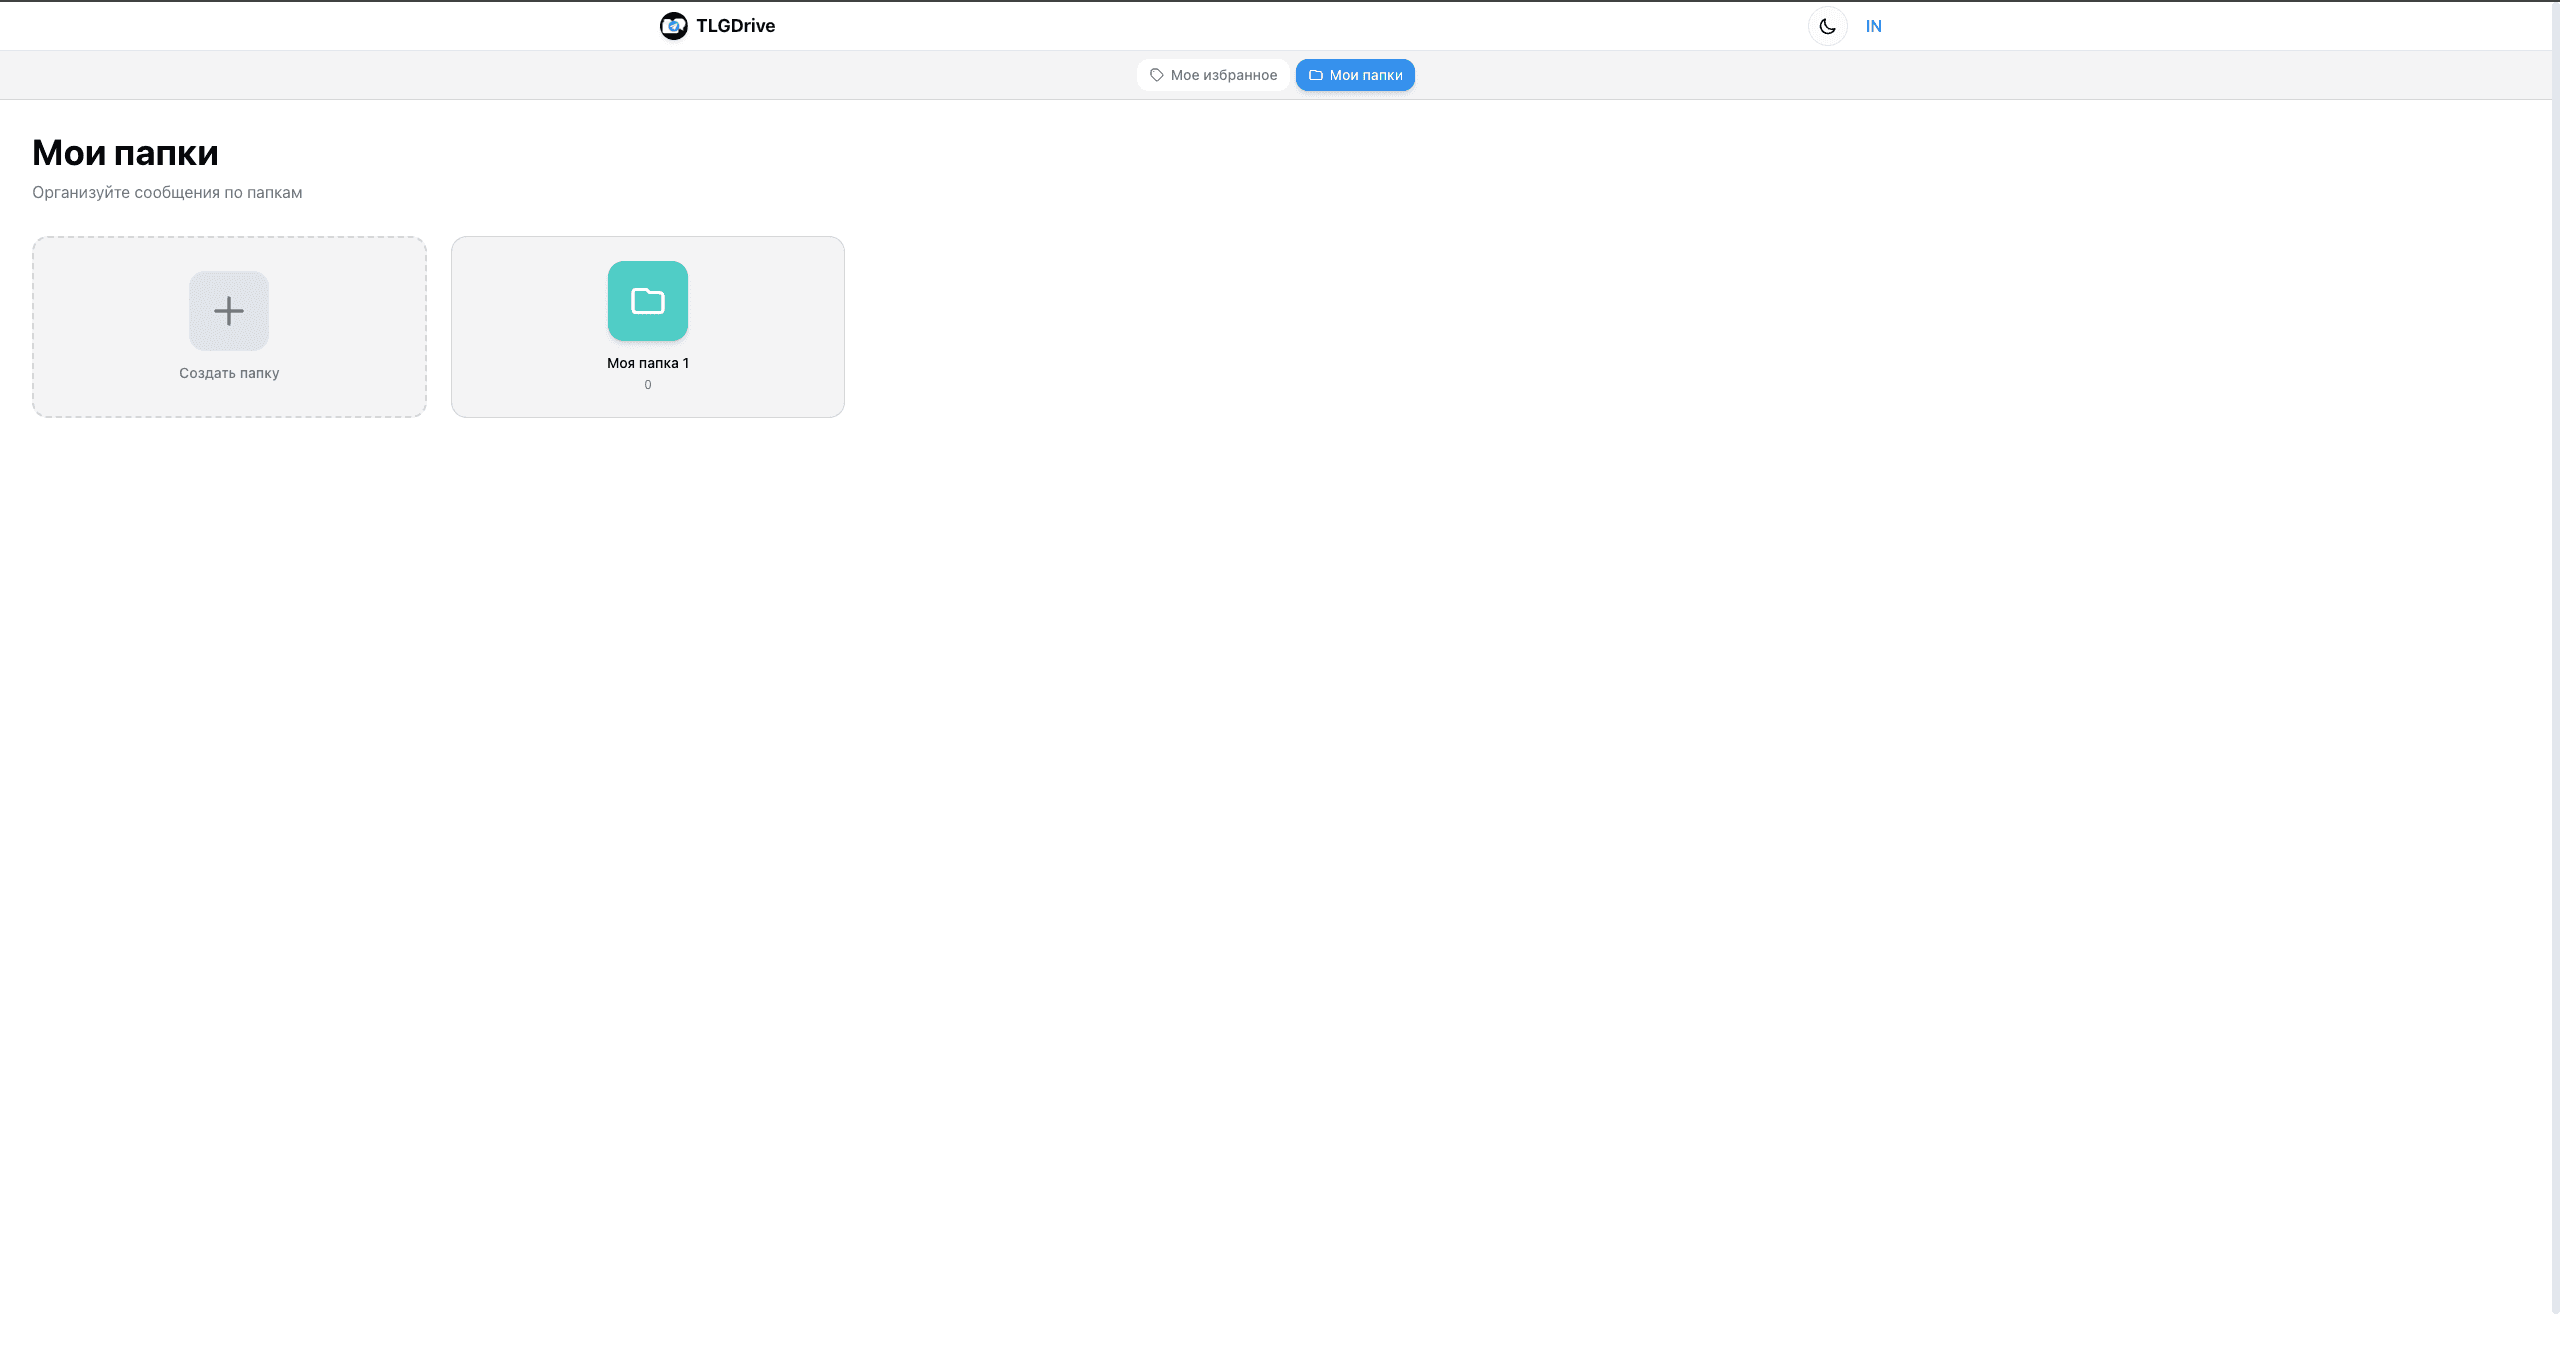Change interface language via IN control

click(x=1873, y=26)
